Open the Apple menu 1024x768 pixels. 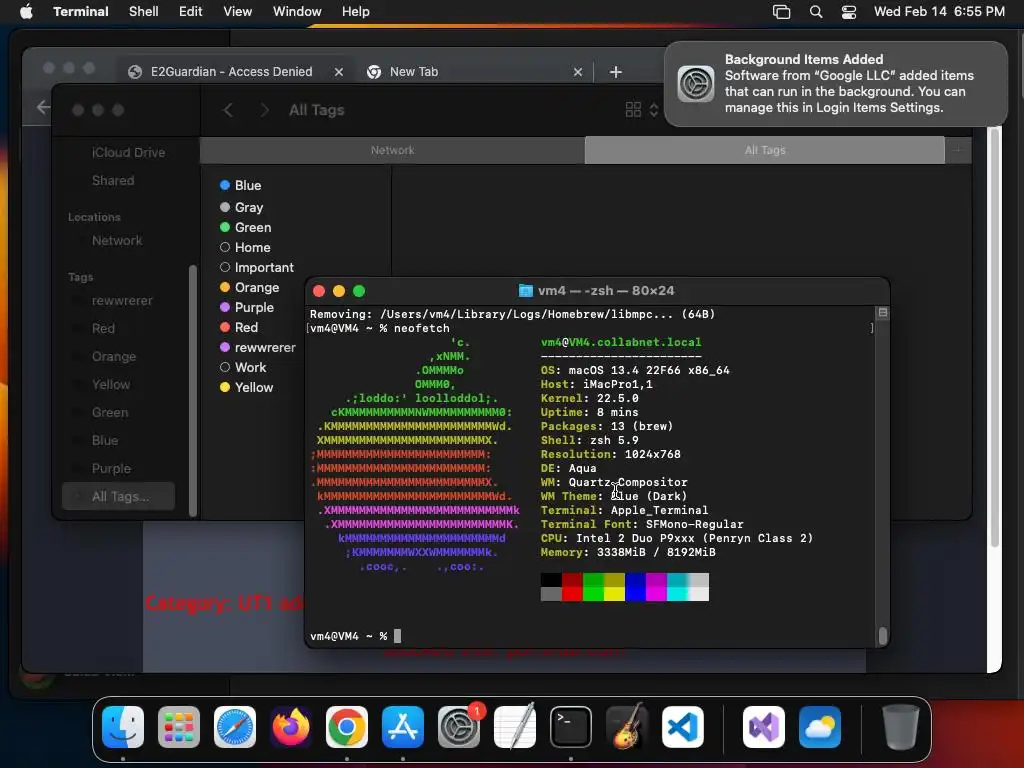pyautogui.click(x=26, y=11)
